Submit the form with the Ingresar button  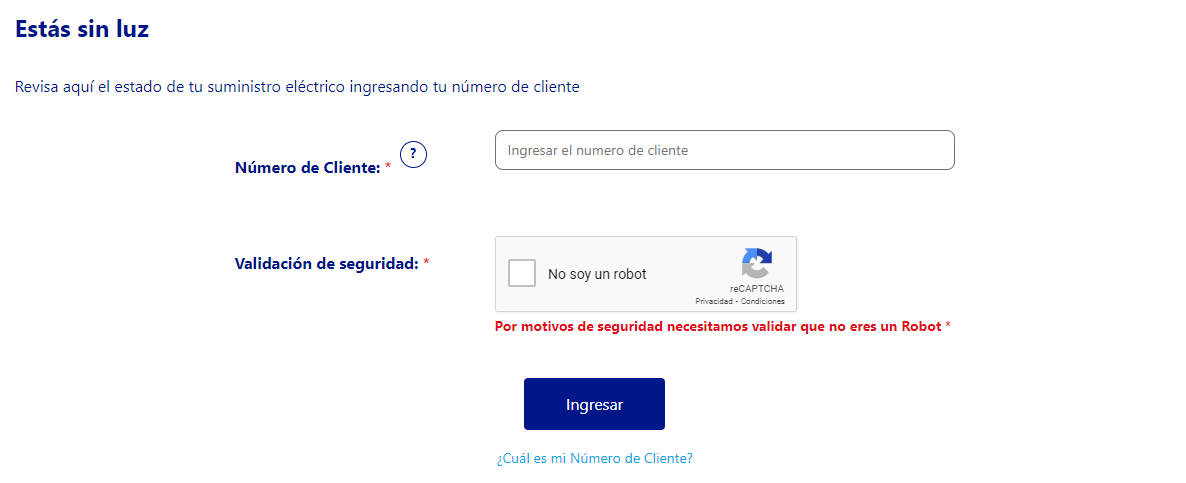595,404
